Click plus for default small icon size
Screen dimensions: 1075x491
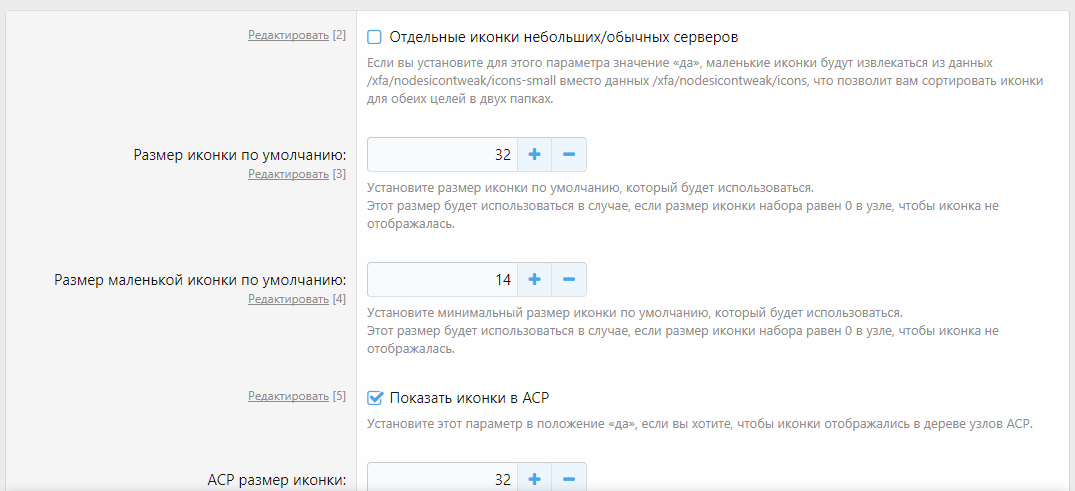point(534,280)
